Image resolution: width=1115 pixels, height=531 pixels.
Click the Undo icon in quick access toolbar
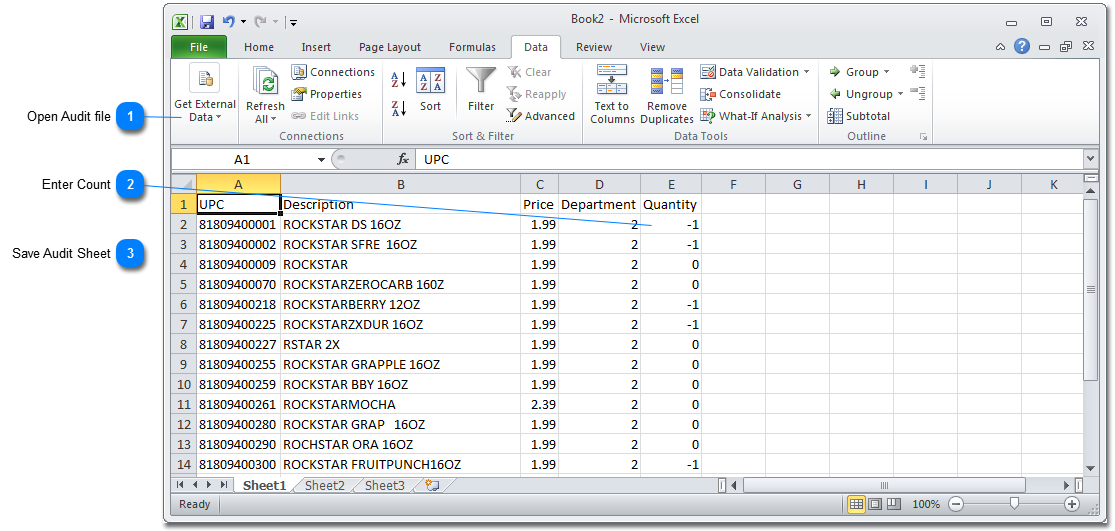228,22
